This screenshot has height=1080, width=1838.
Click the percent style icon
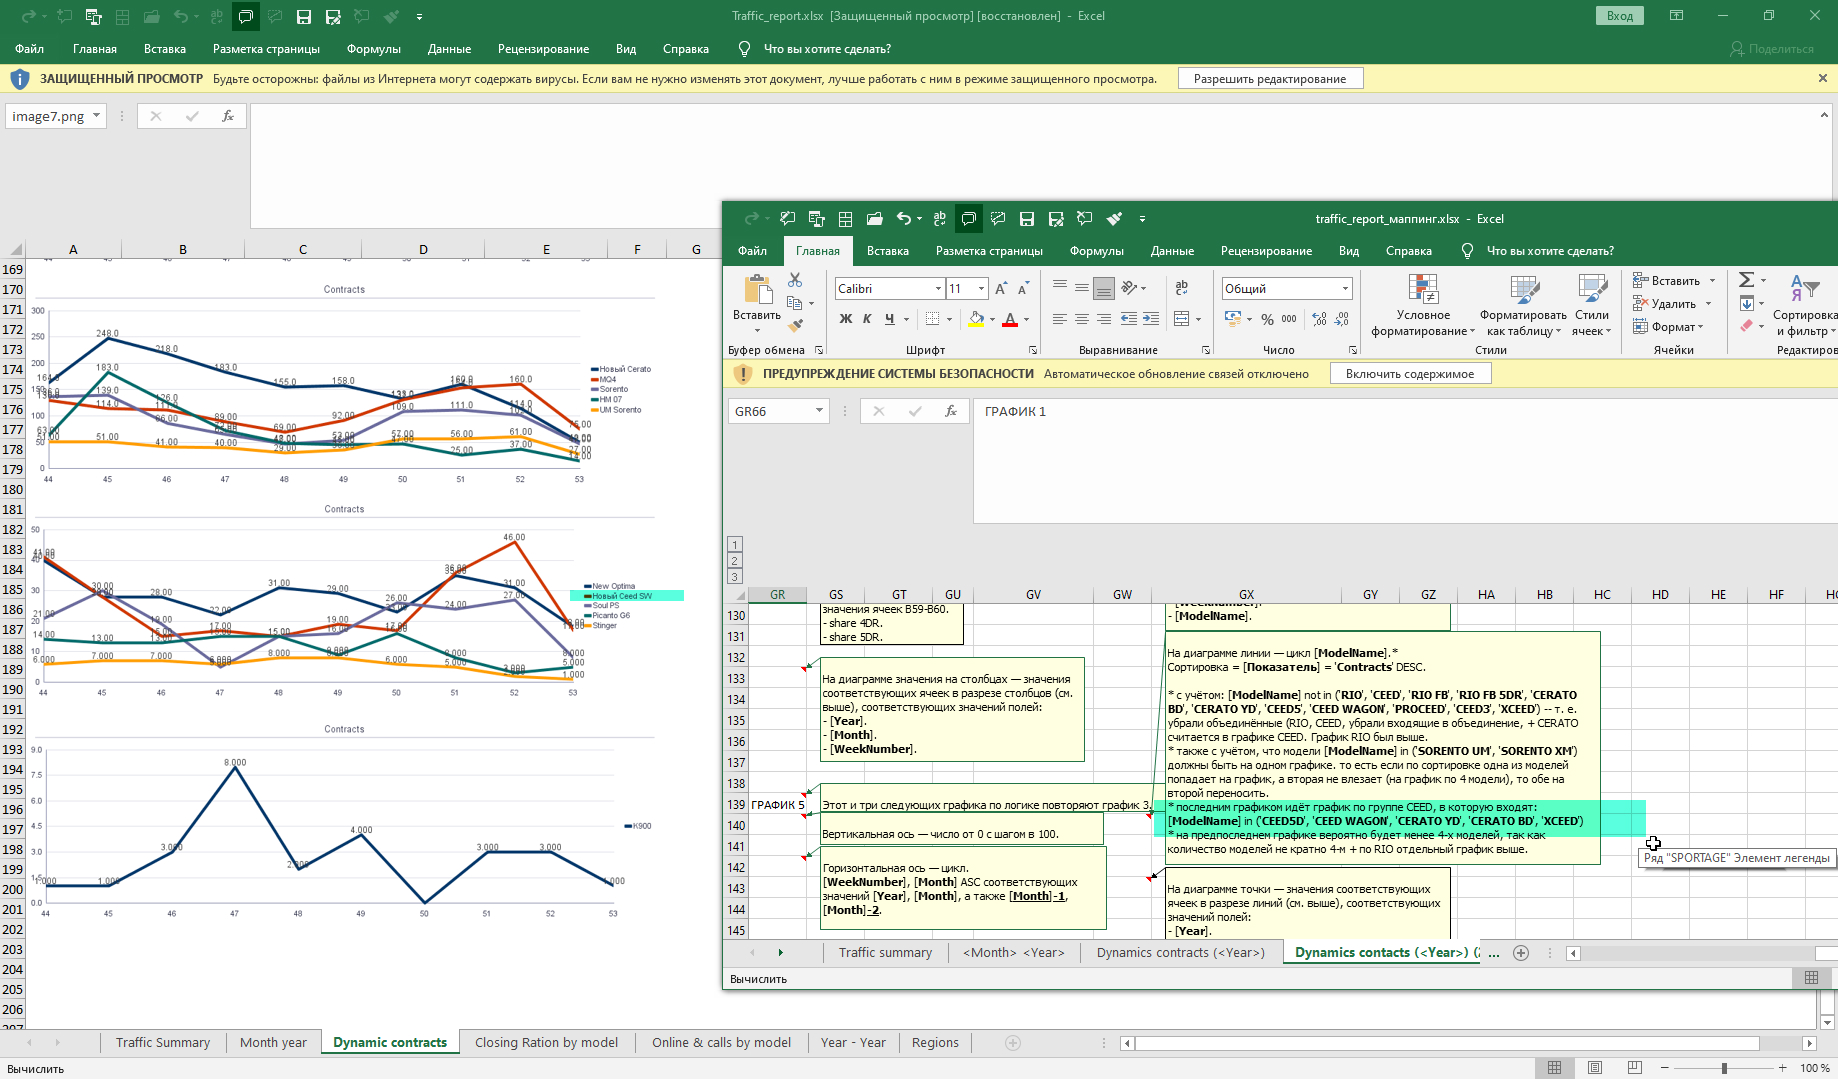coord(1267,319)
